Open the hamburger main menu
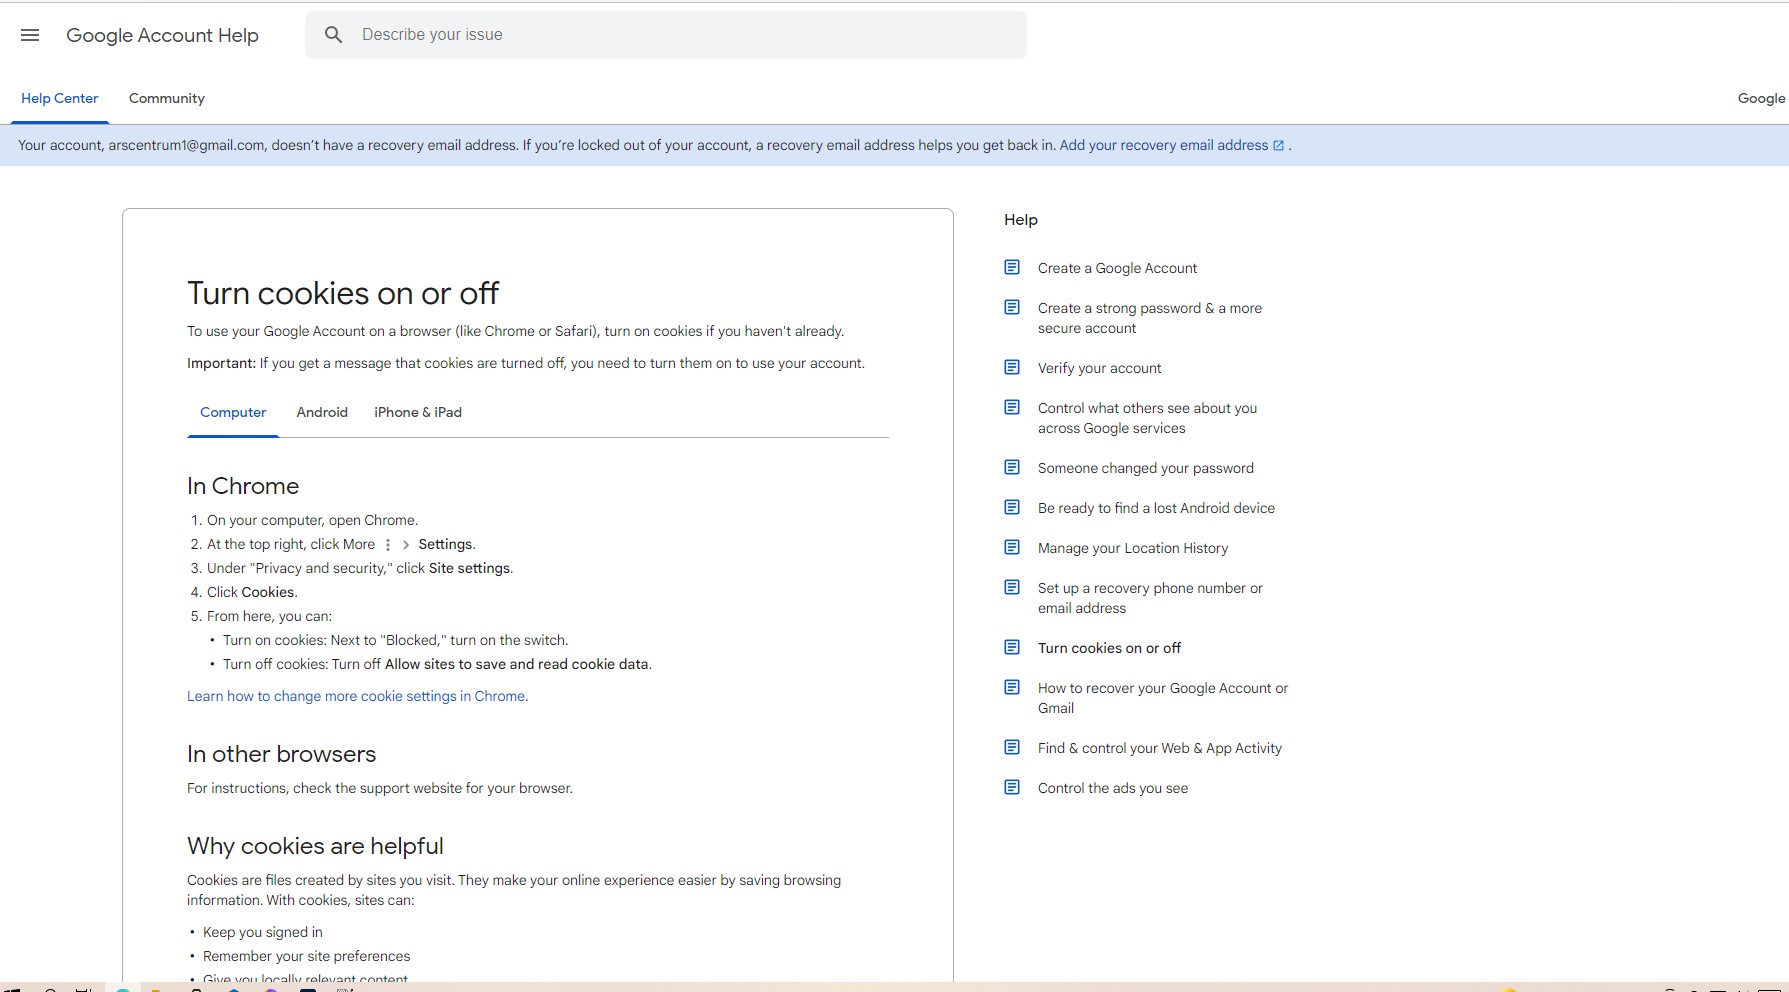The width and height of the screenshot is (1789, 992). click(x=30, y=35)
